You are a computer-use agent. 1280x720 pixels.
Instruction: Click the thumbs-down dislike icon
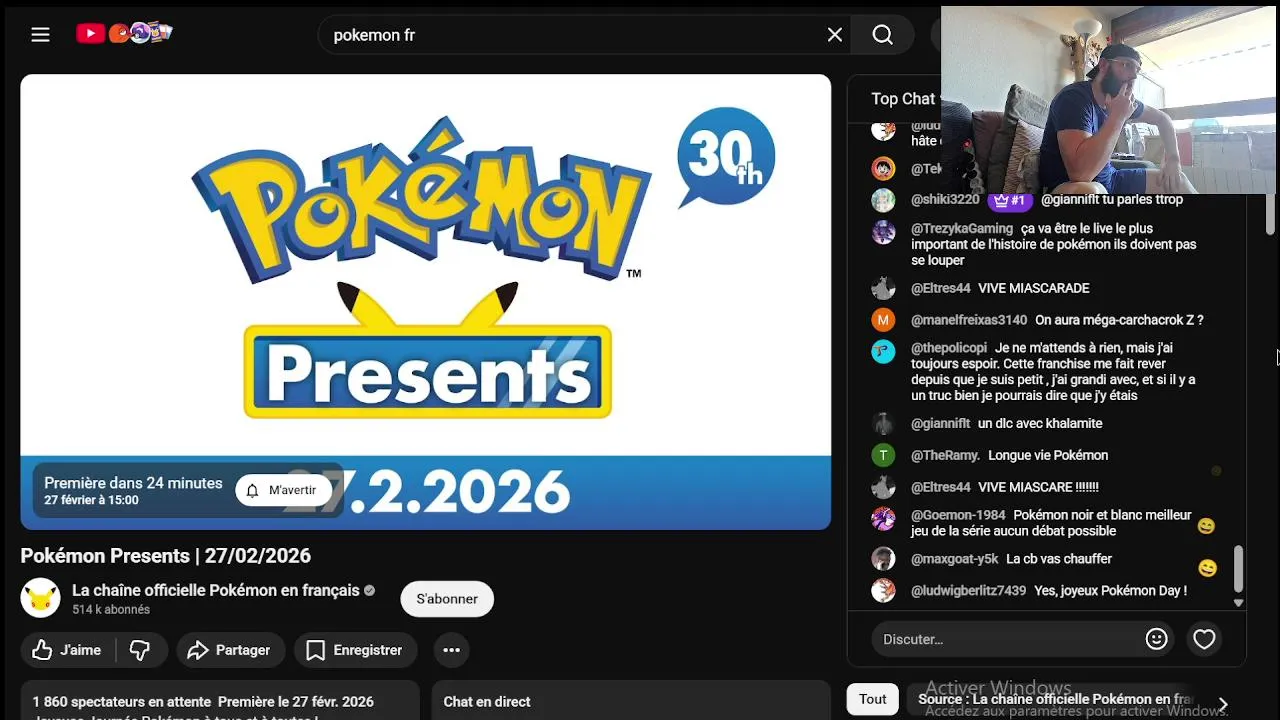point(140,650)
